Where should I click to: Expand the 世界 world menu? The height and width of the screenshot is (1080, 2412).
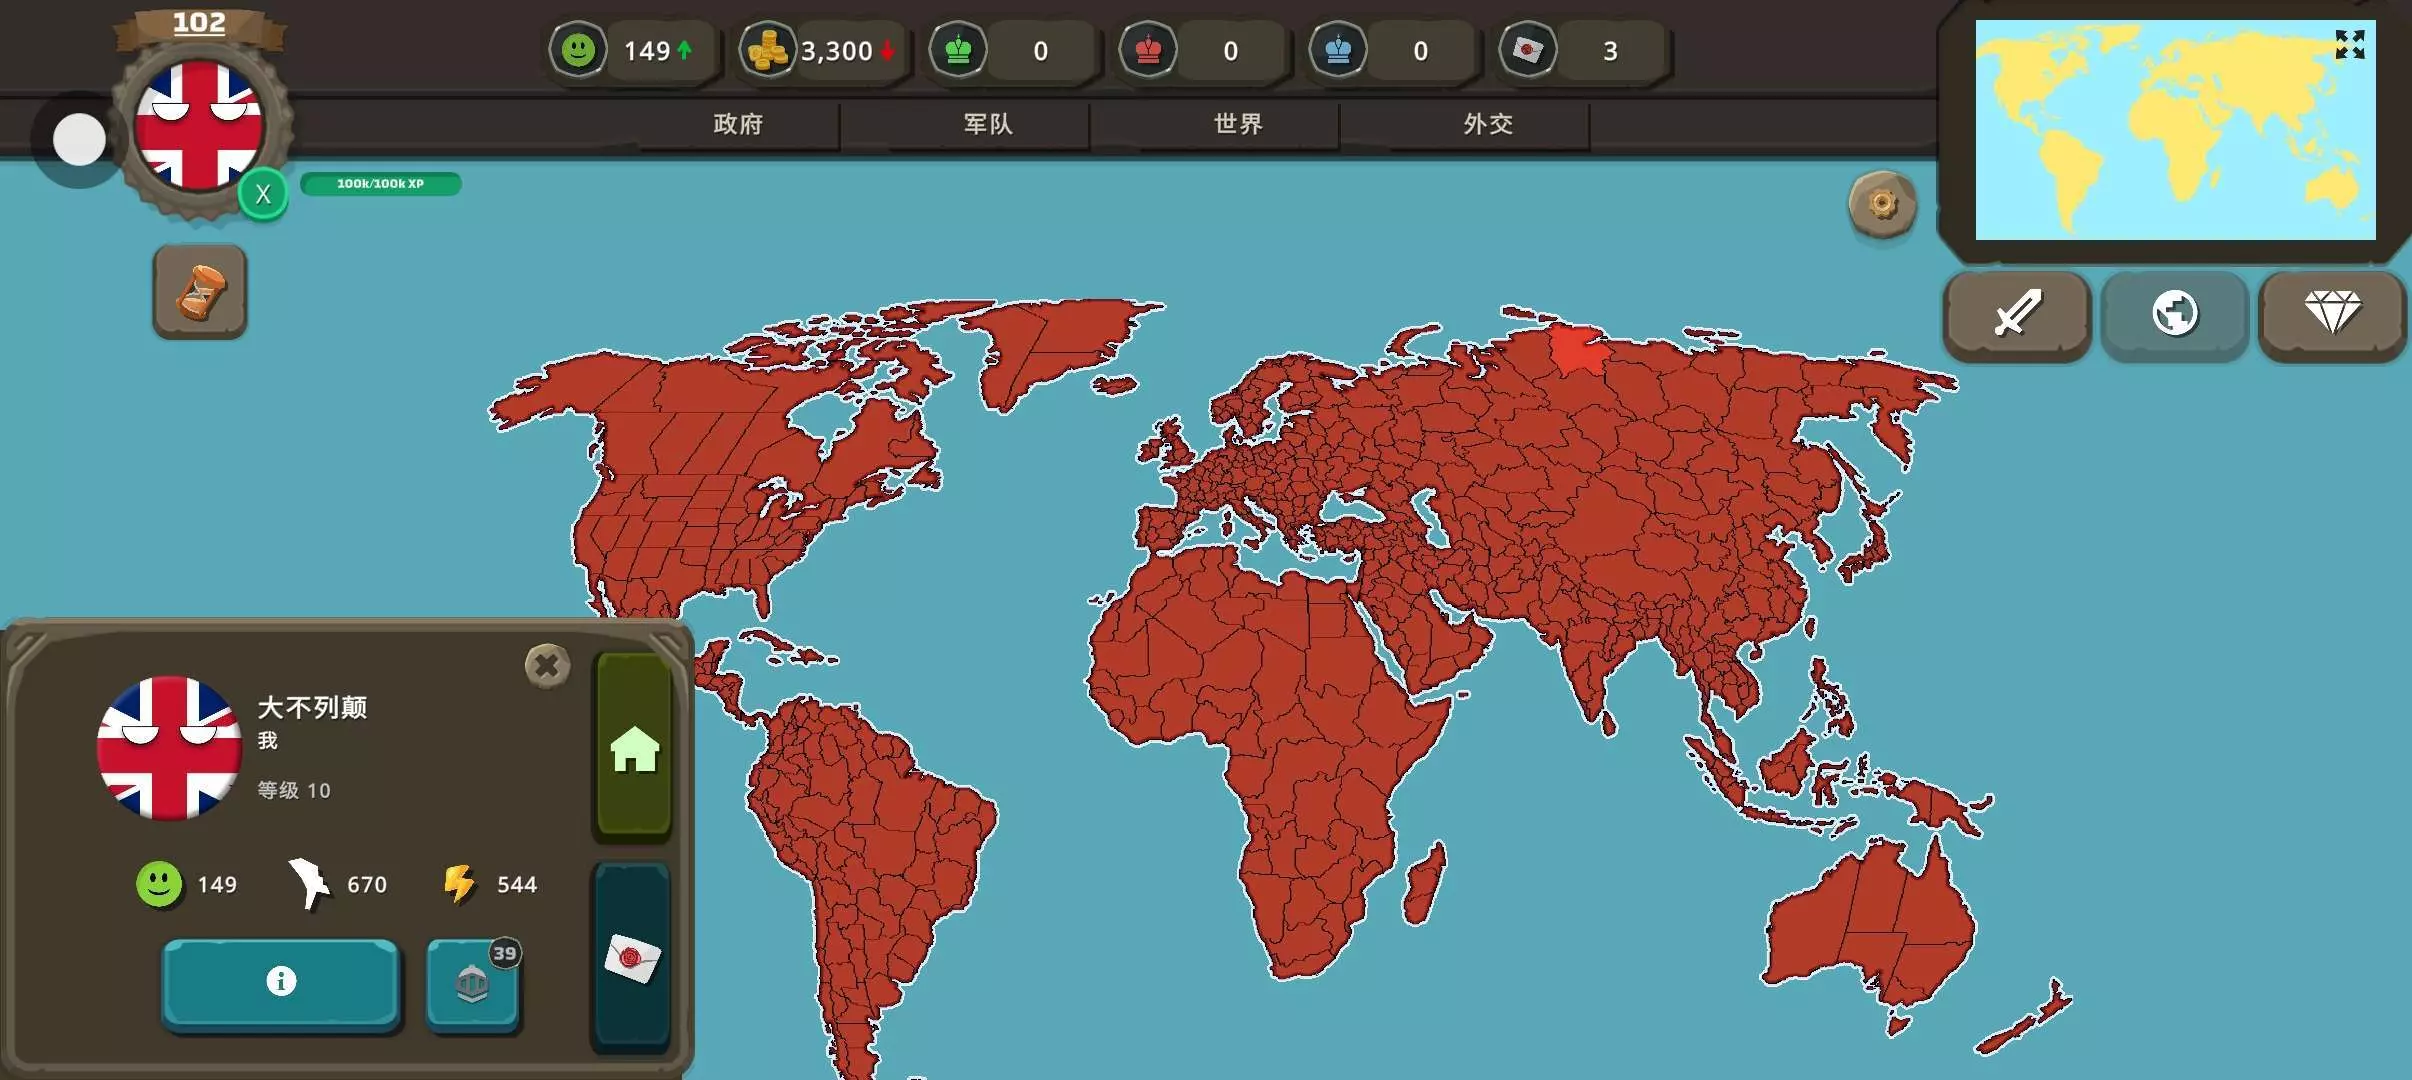point(1238,124)
